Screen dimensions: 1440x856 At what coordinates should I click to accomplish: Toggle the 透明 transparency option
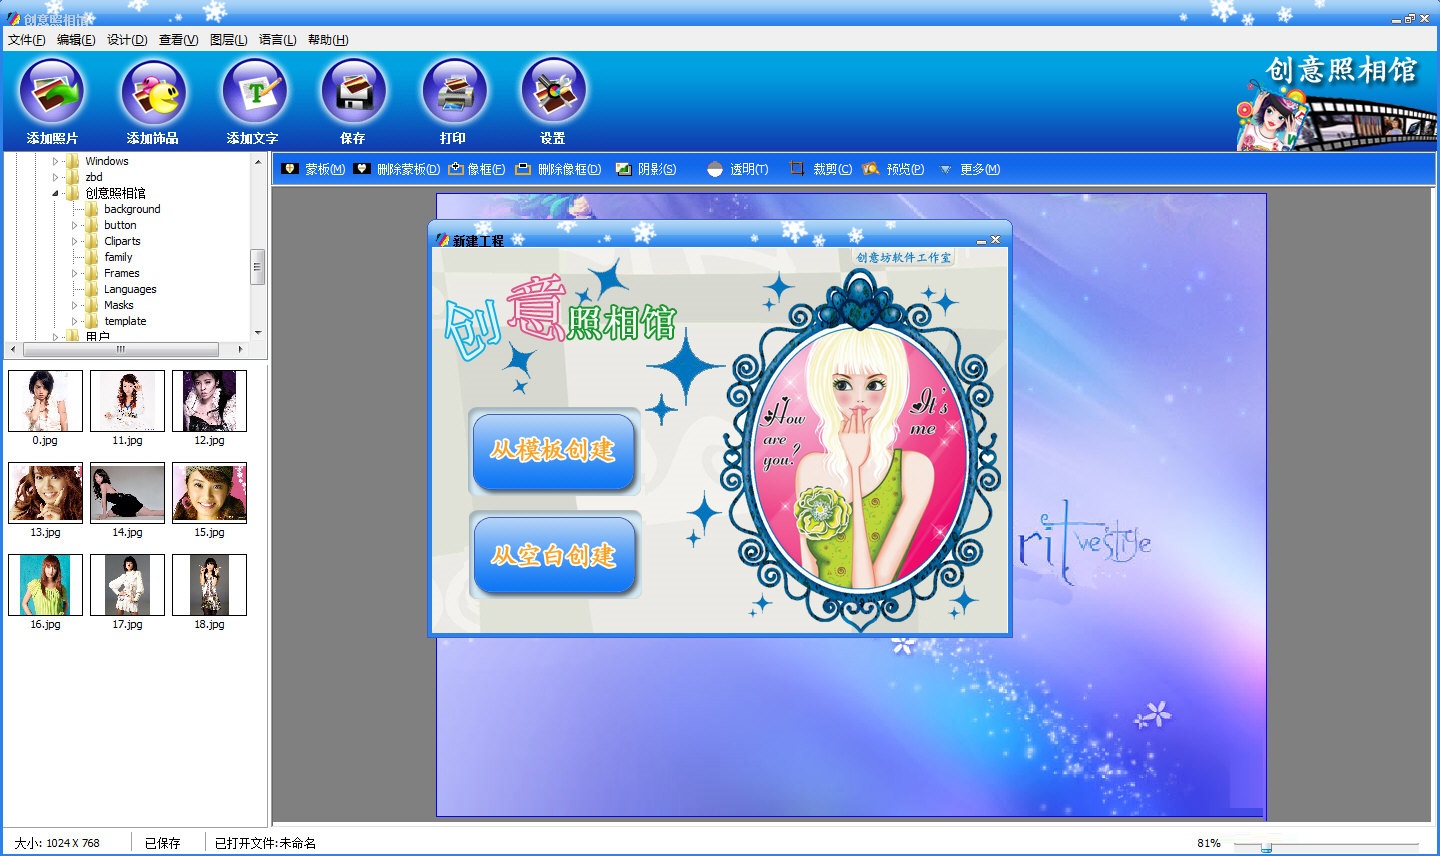(738, 169)
